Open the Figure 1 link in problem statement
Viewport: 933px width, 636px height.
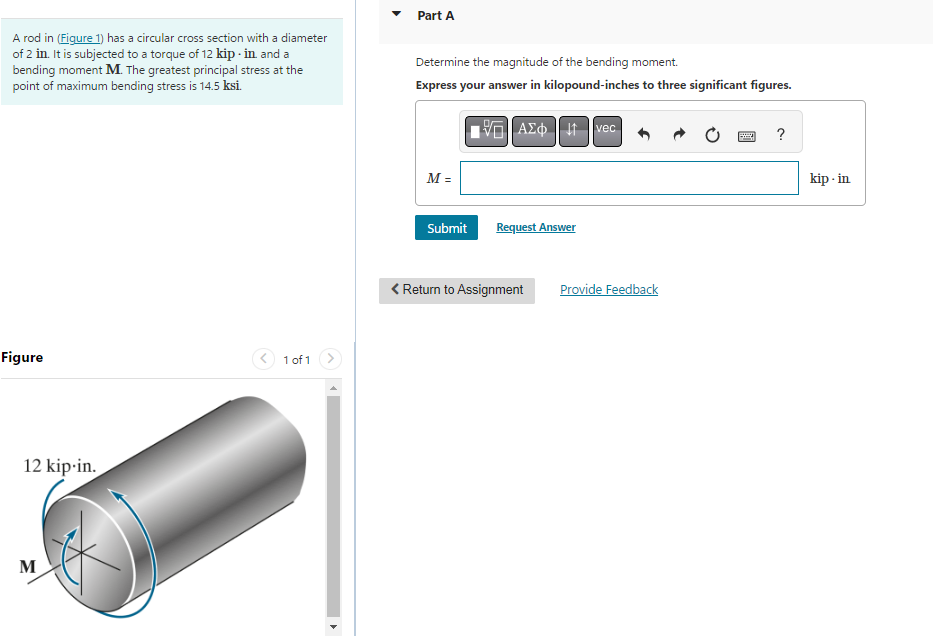(80, 38)
